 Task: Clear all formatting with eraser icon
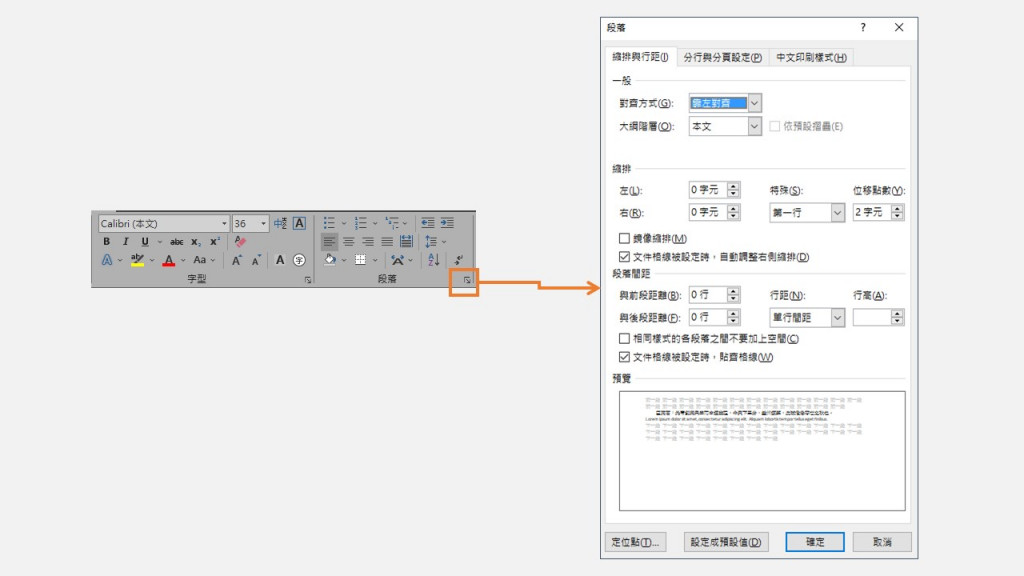coord(240,242)
